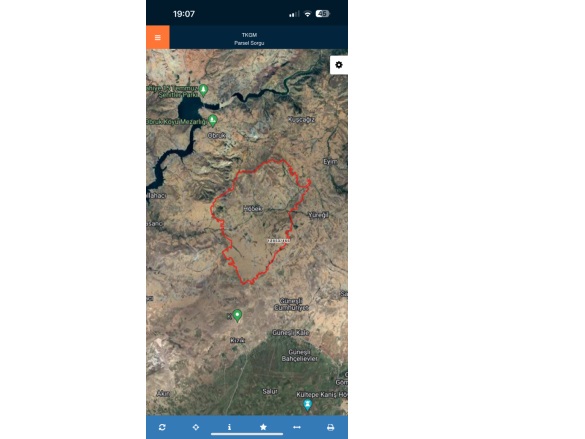Tap the Yüreğil place label
The image size is (585, 439).
pos(318,215)
